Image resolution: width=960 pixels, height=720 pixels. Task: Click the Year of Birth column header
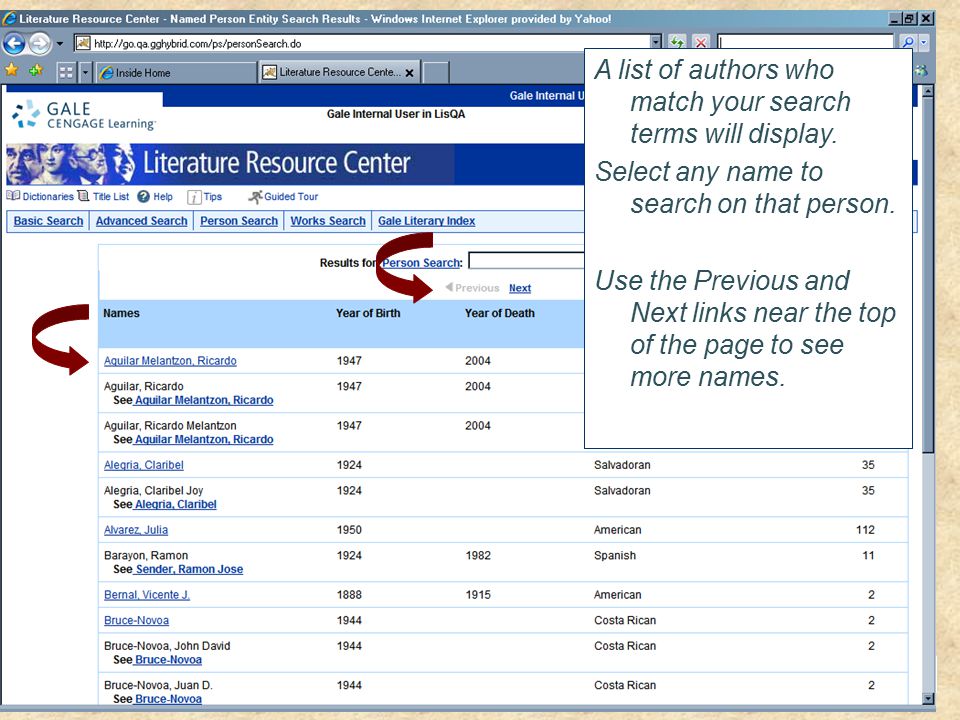pos(368,313)
